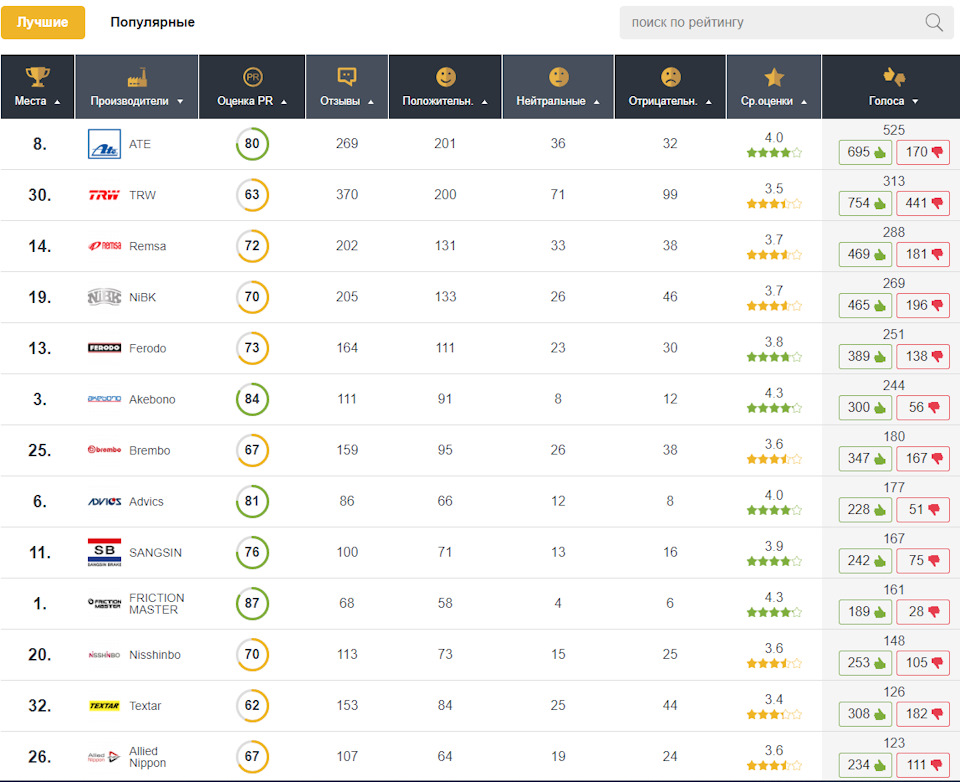960x782 pixels.
Task: Open the FRICTION MASTER manufacturer link
Action: coord(156,604)
